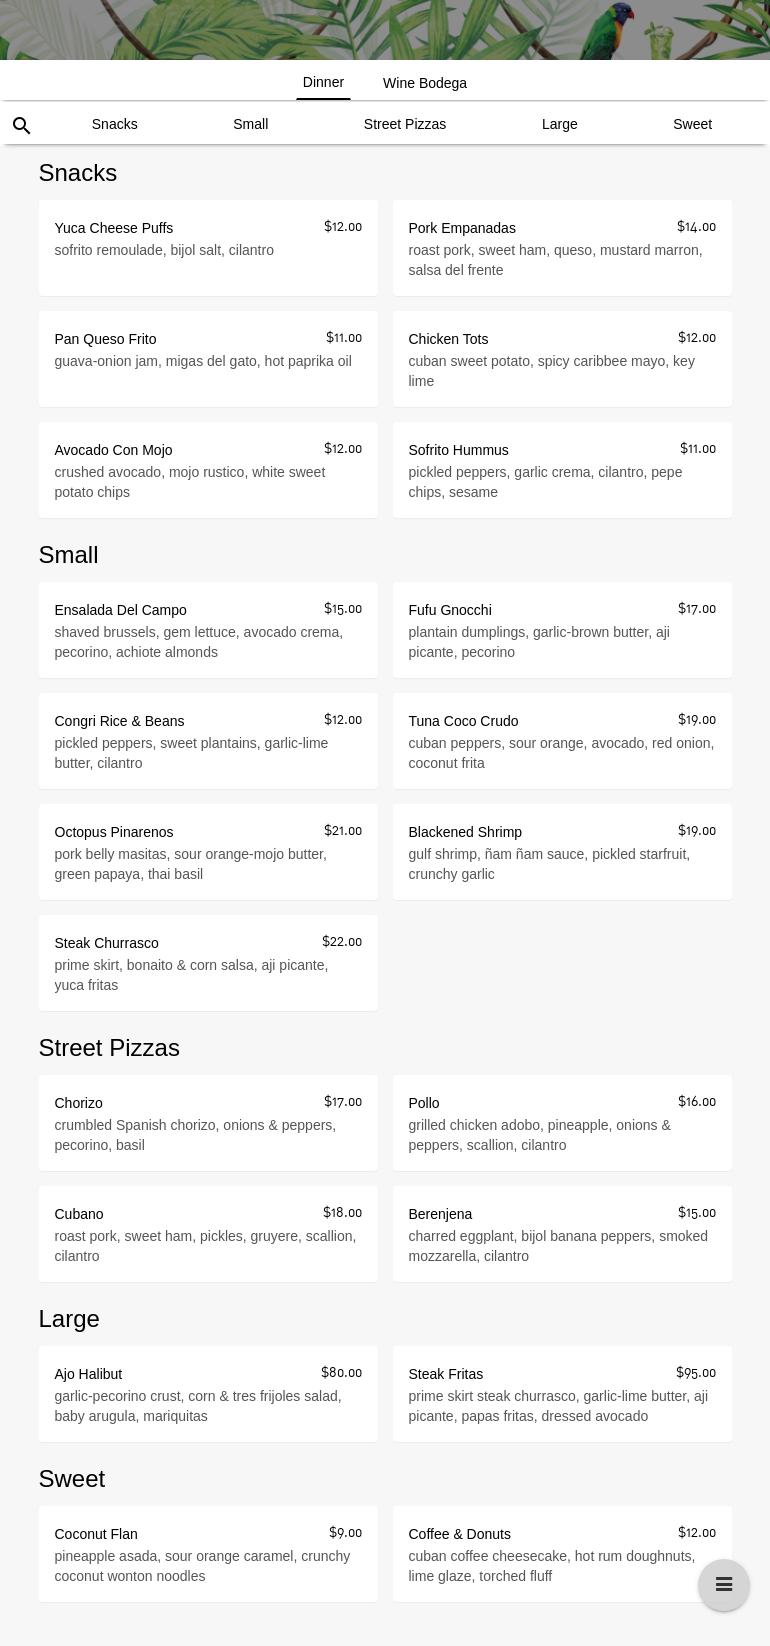Click the search magnifier icon
770x1646 pixels.
pyautogui.click(x=21, y=125)
